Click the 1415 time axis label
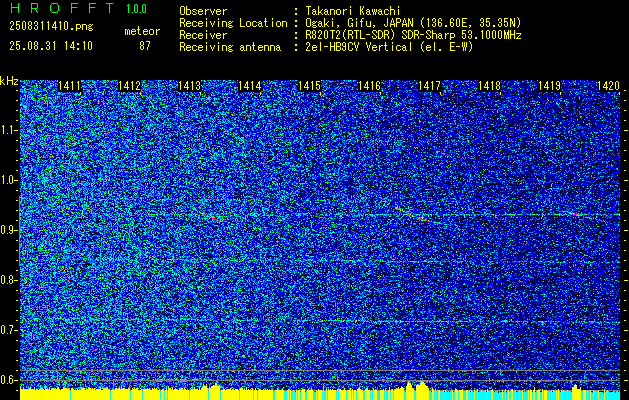The height and width of the screenshot is (400, 629). click(309, 86)
